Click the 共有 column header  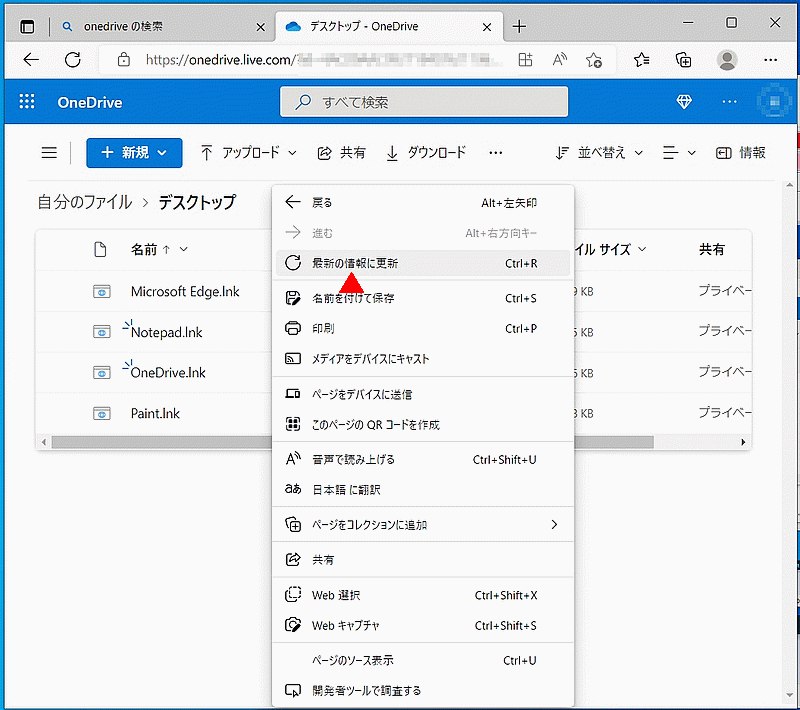[x=712, y=249]
